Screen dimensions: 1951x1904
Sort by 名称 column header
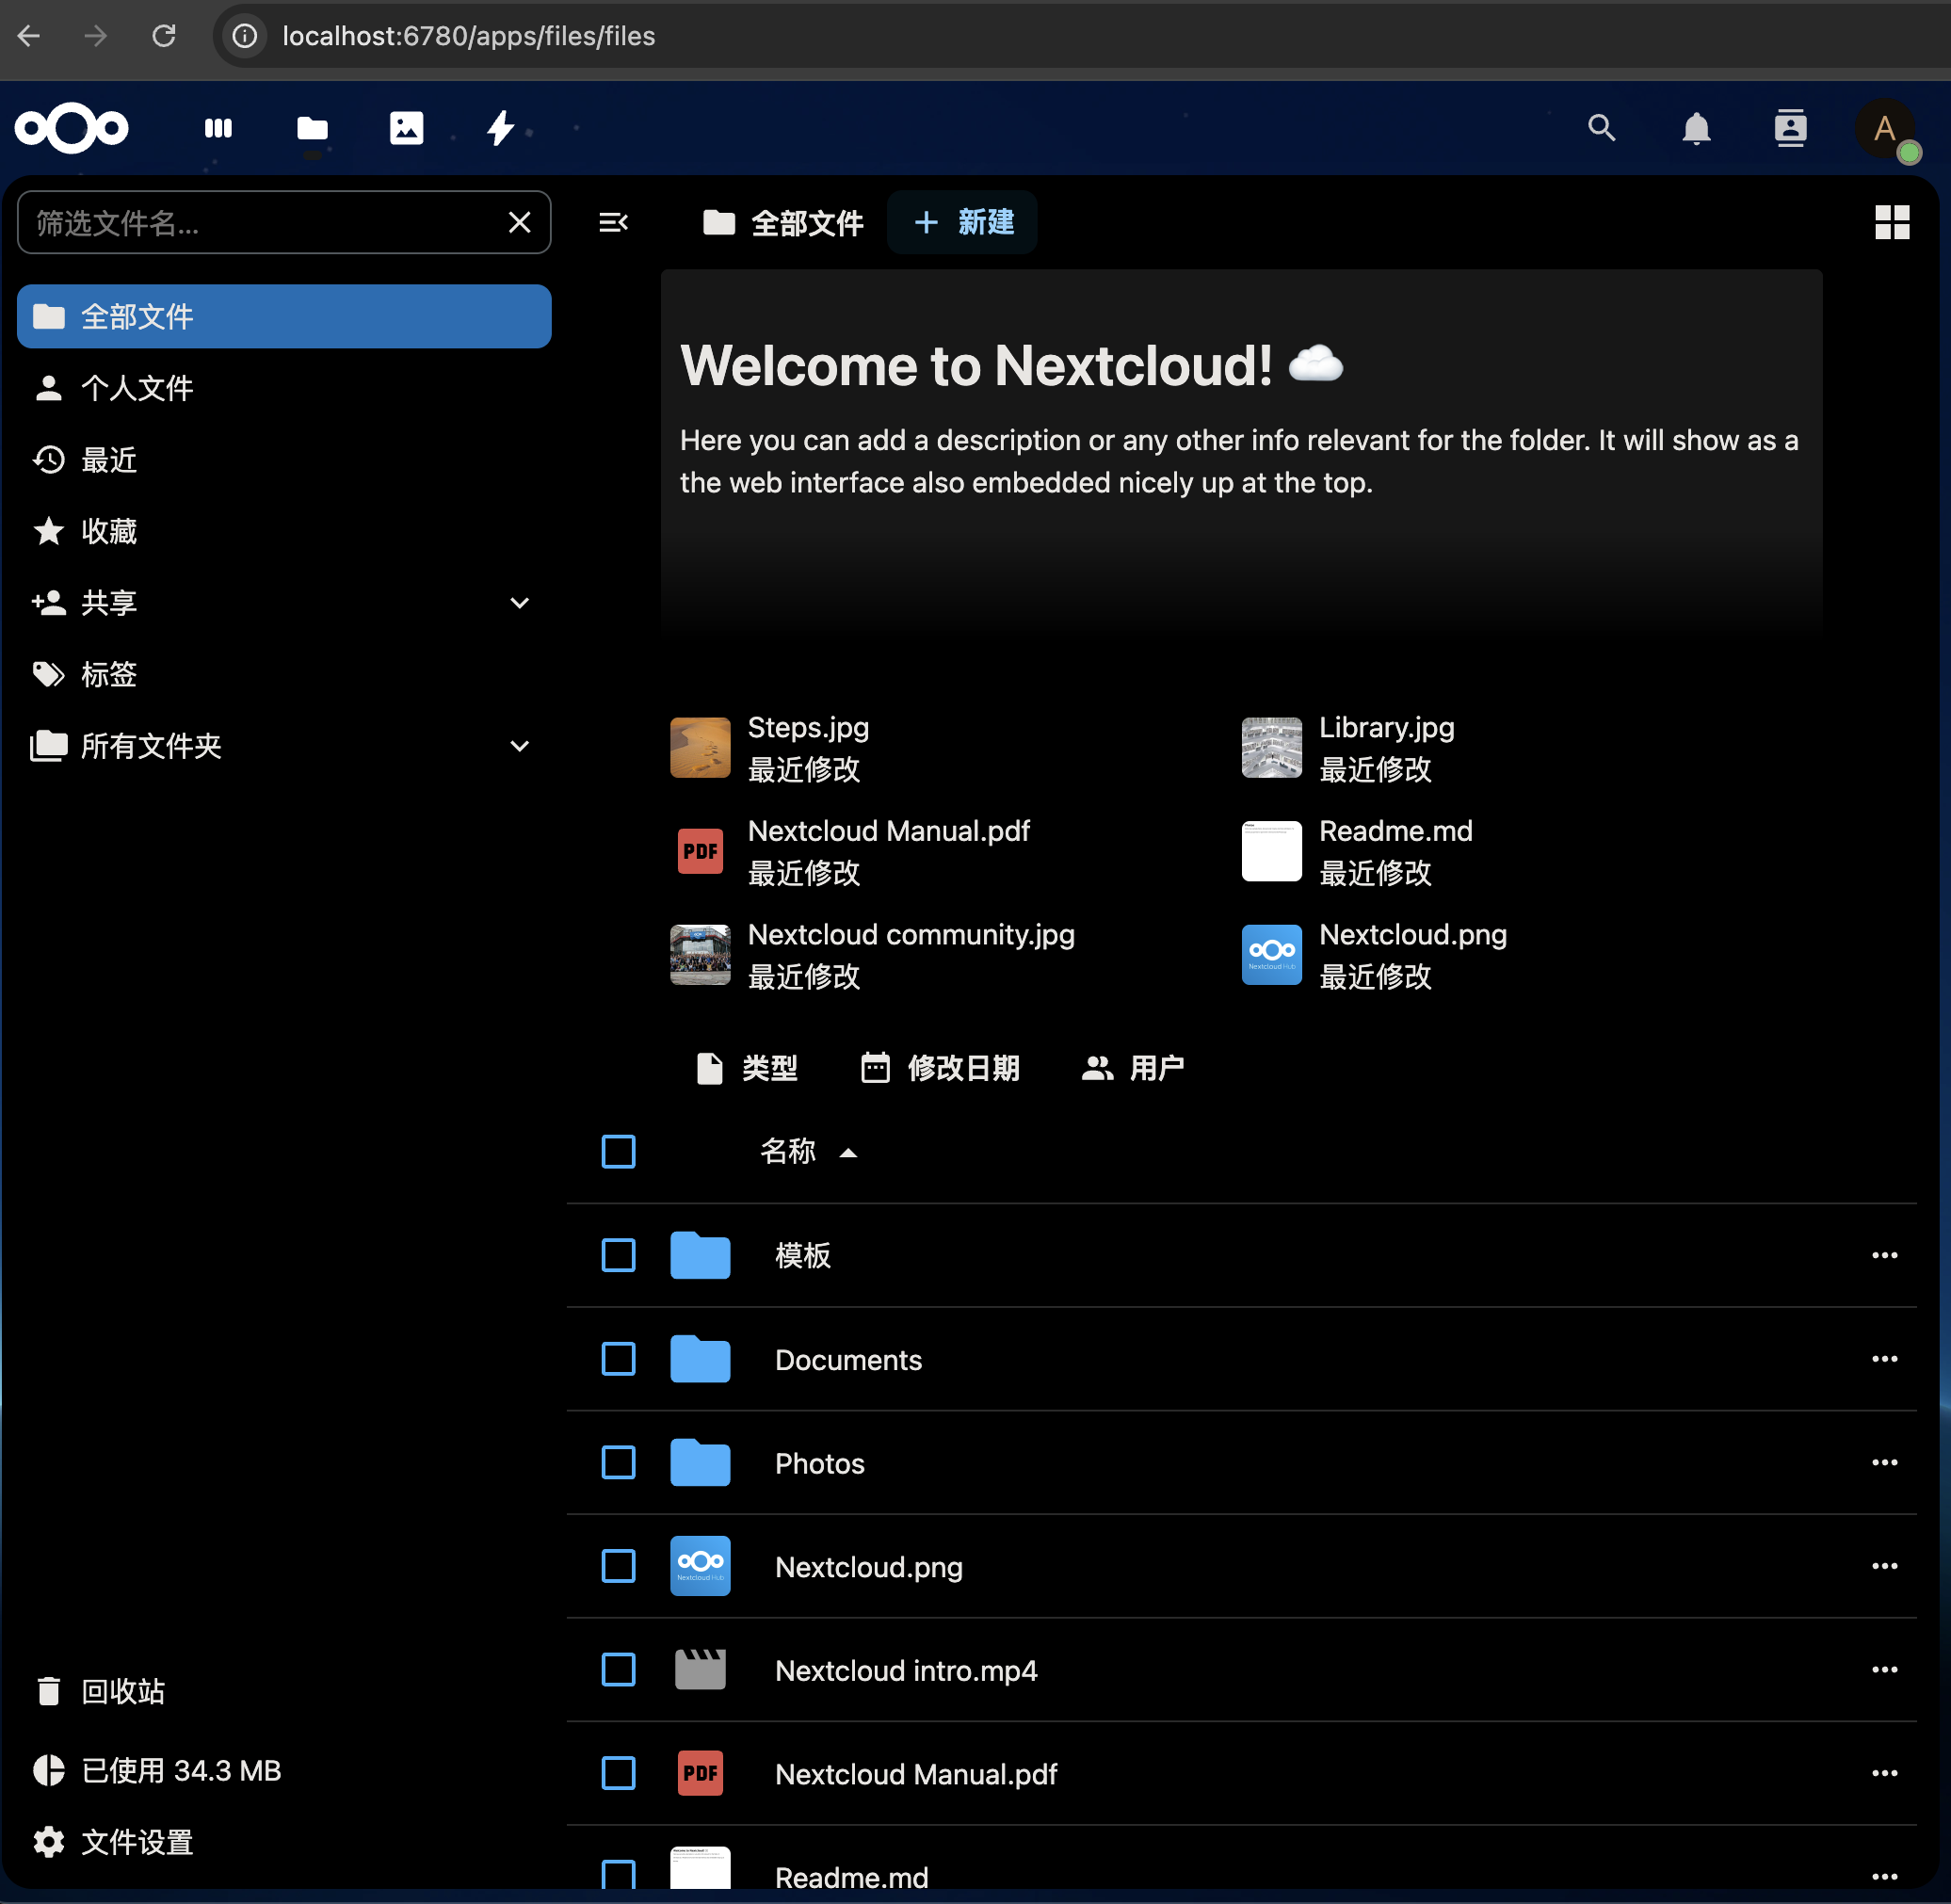pos(808,1151)
